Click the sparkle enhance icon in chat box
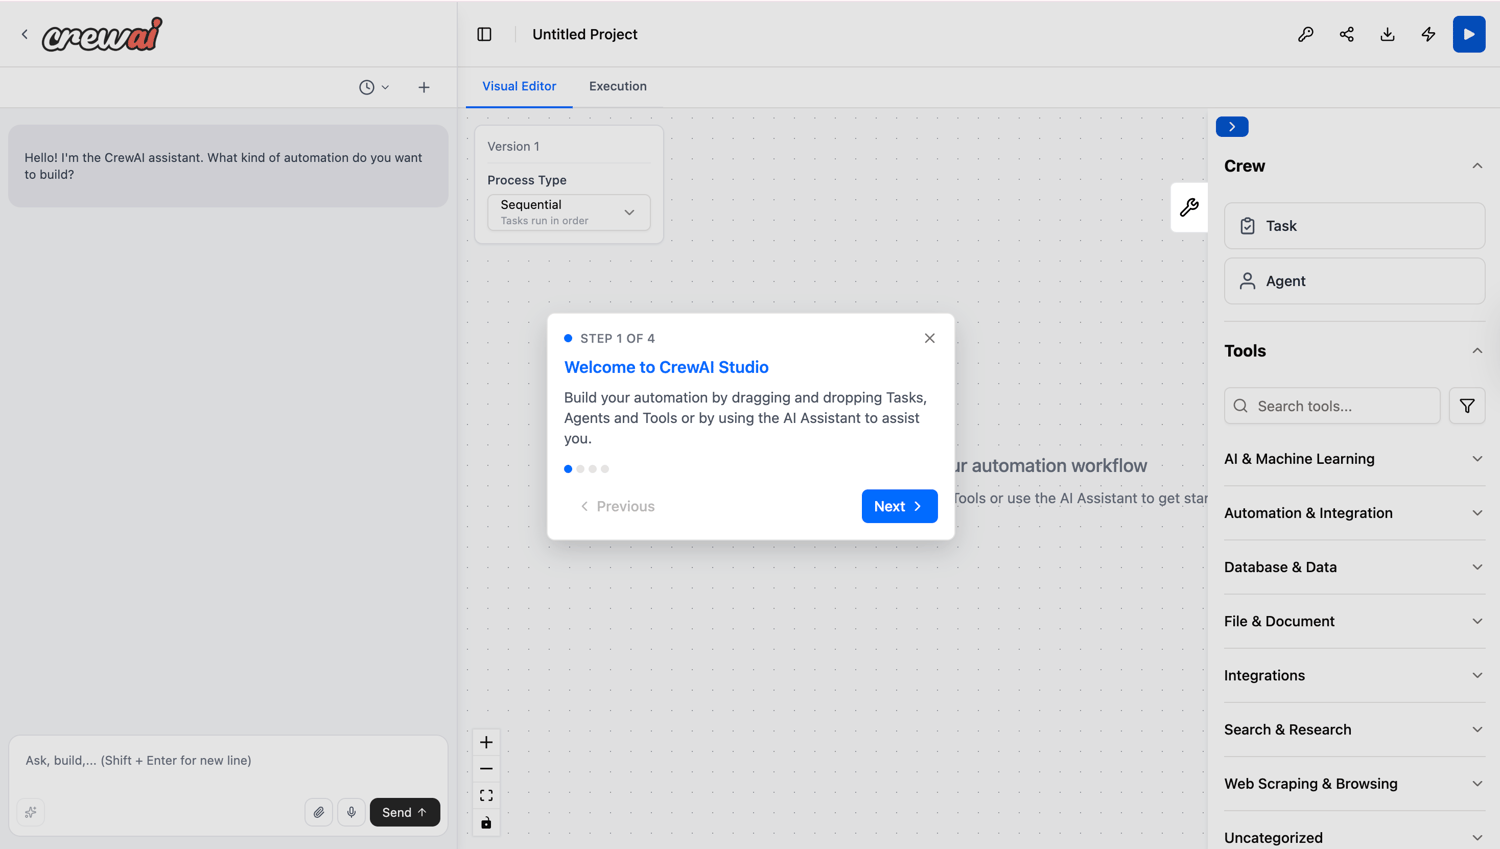This screenshot has width=1500, height=849. 31,812
